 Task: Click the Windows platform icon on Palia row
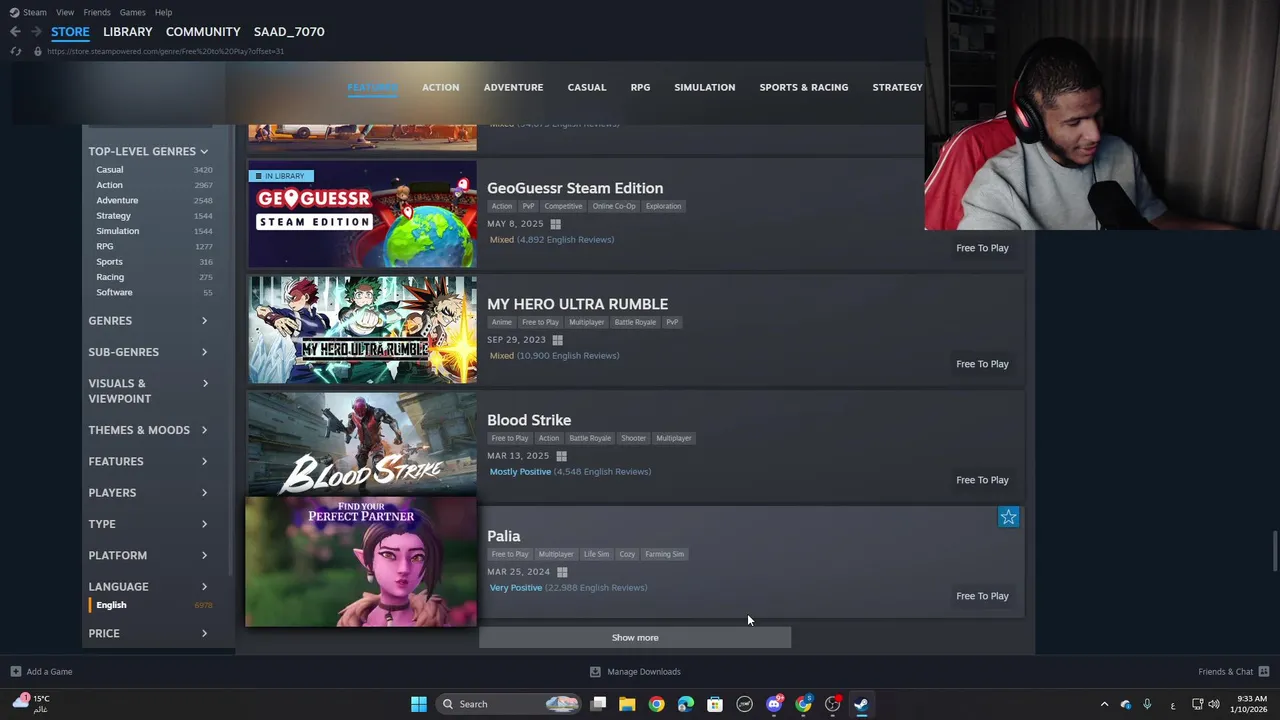point(562,572)
